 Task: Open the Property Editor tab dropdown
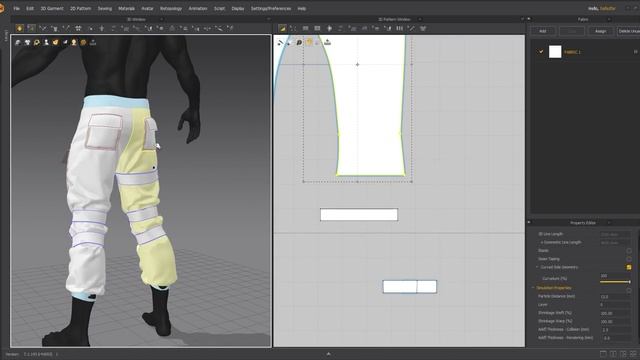pyautogui.click(x=609, y=223)
